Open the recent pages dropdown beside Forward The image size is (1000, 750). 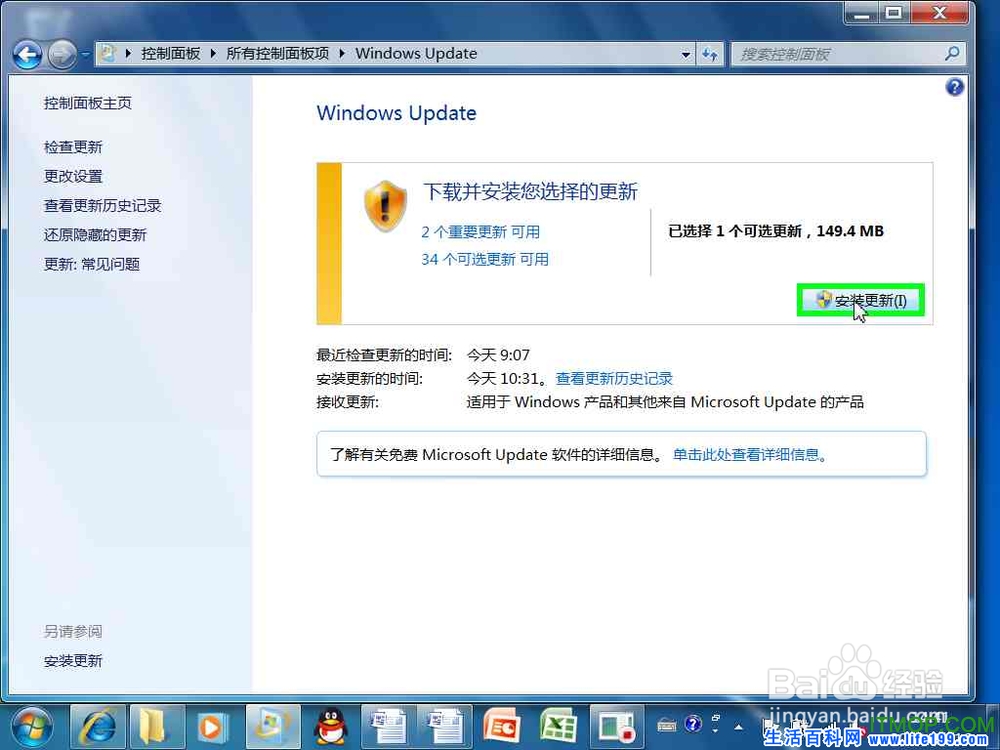pos(85,55)
